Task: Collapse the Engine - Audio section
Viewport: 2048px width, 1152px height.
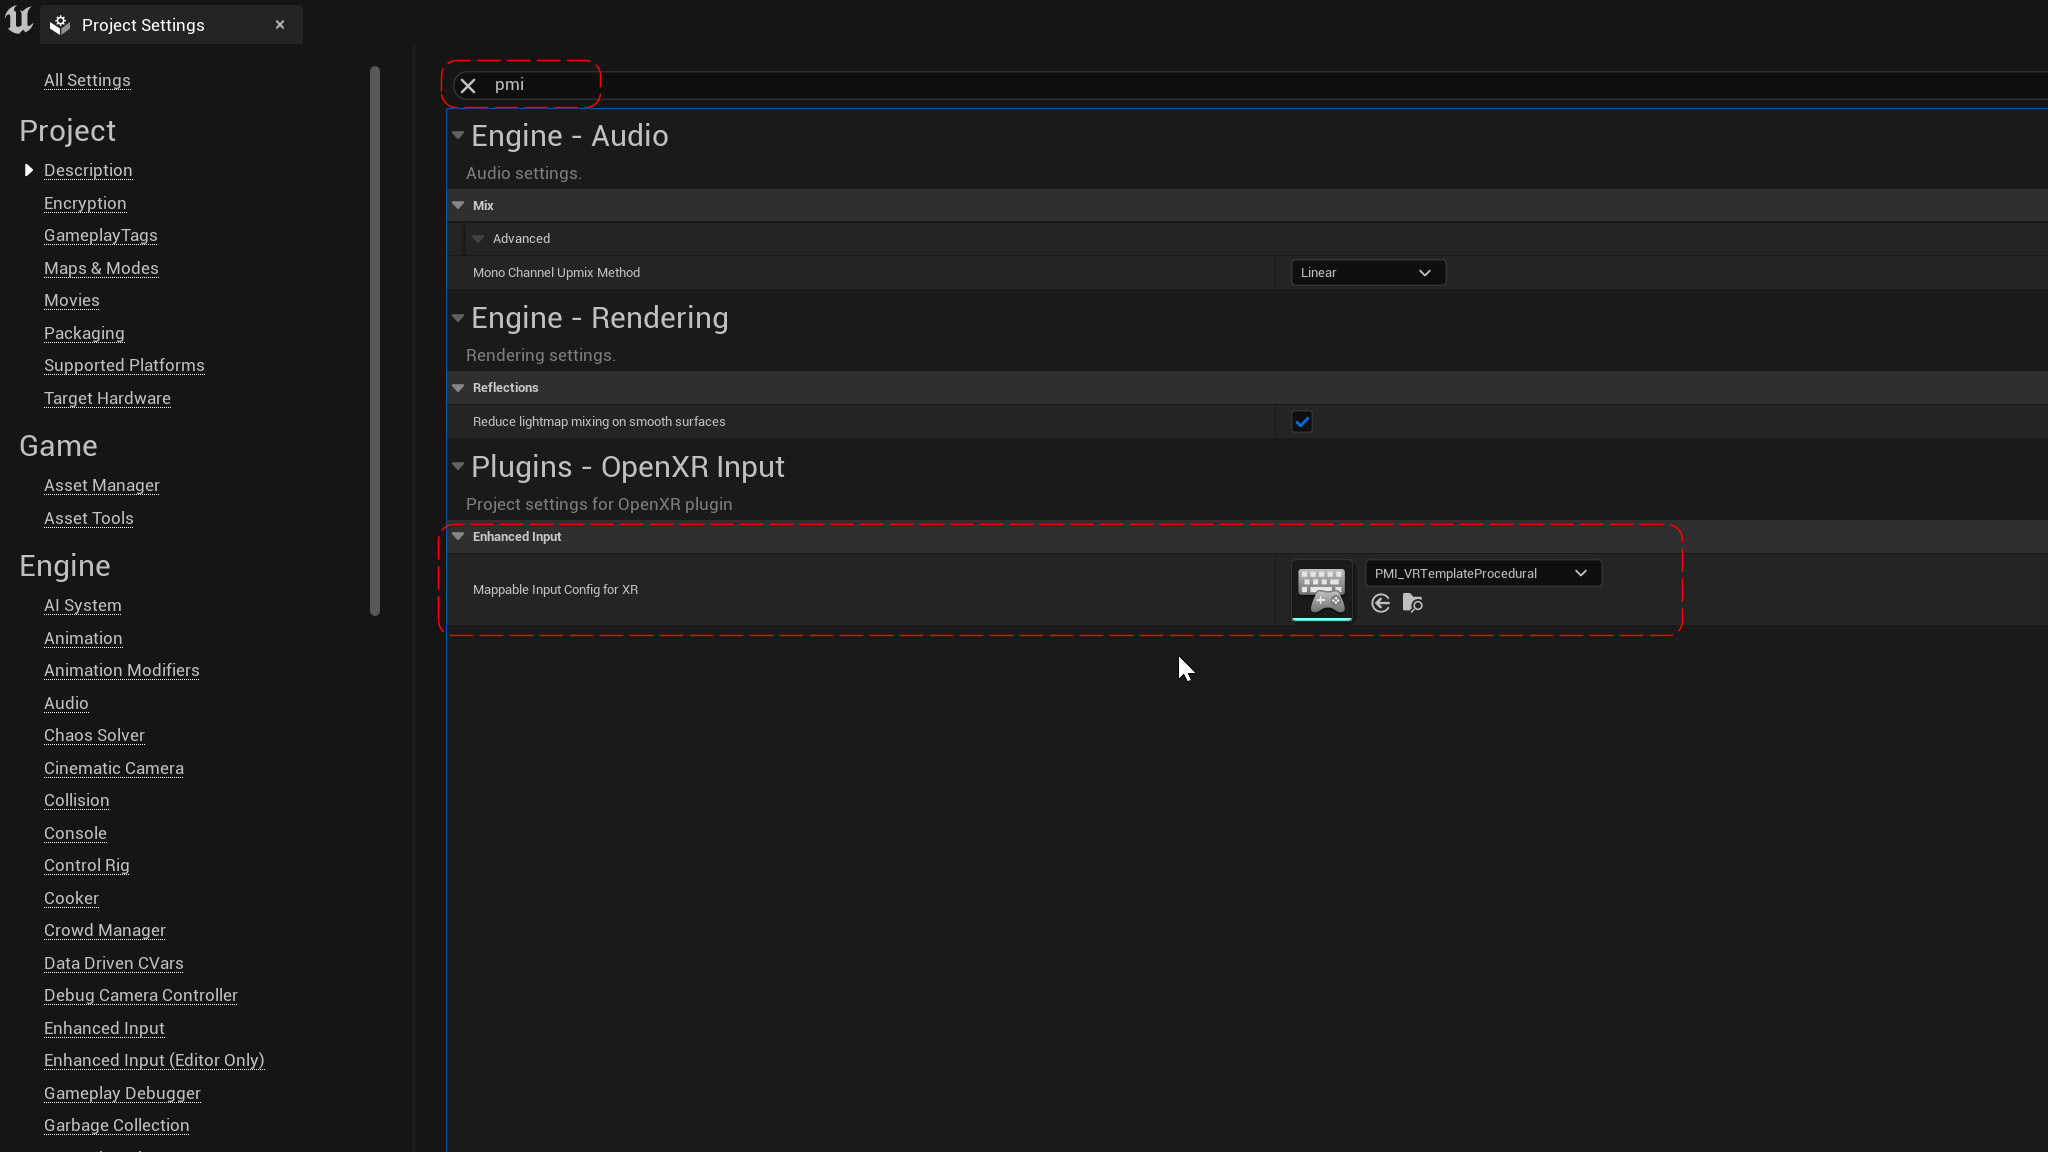Action: click(458, 135)
